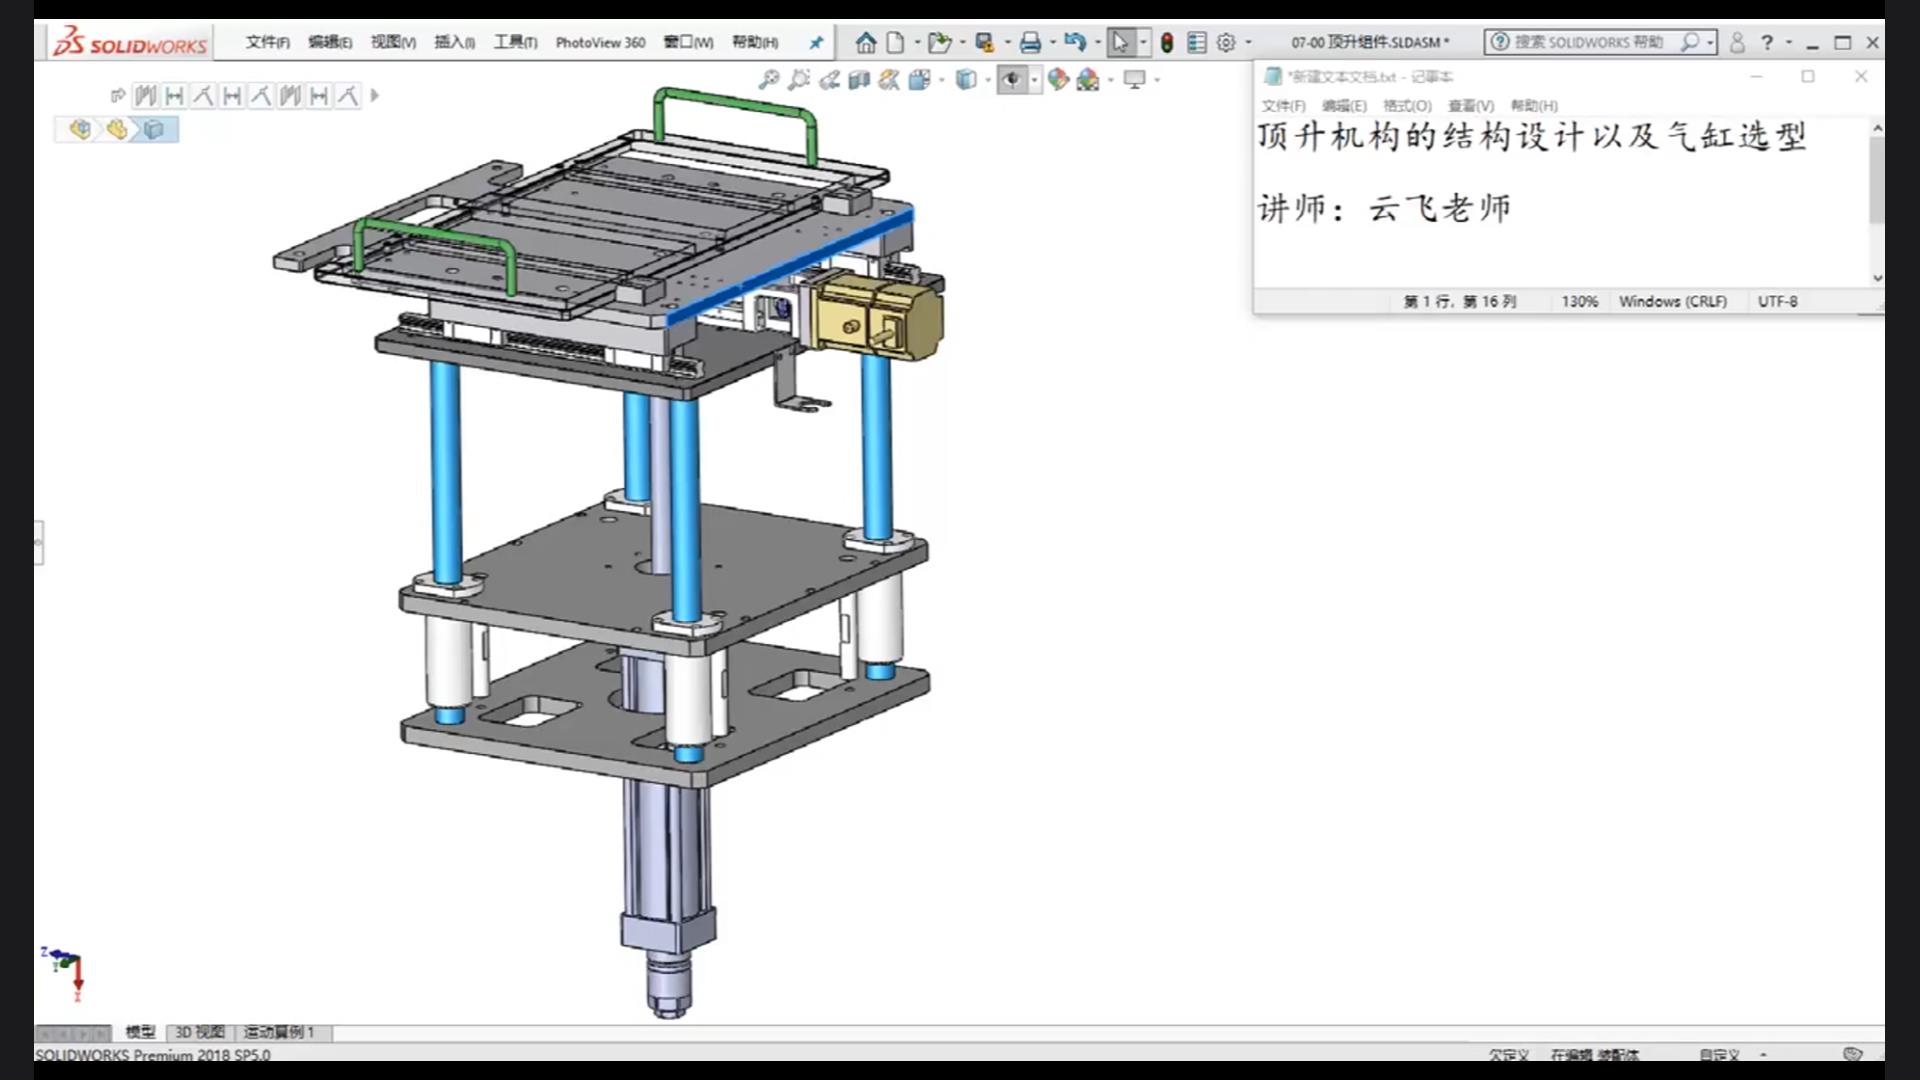This screenshot has width=1920, height=1080.
Task: Click the SolidWorks logo
Action: point(130,42)
